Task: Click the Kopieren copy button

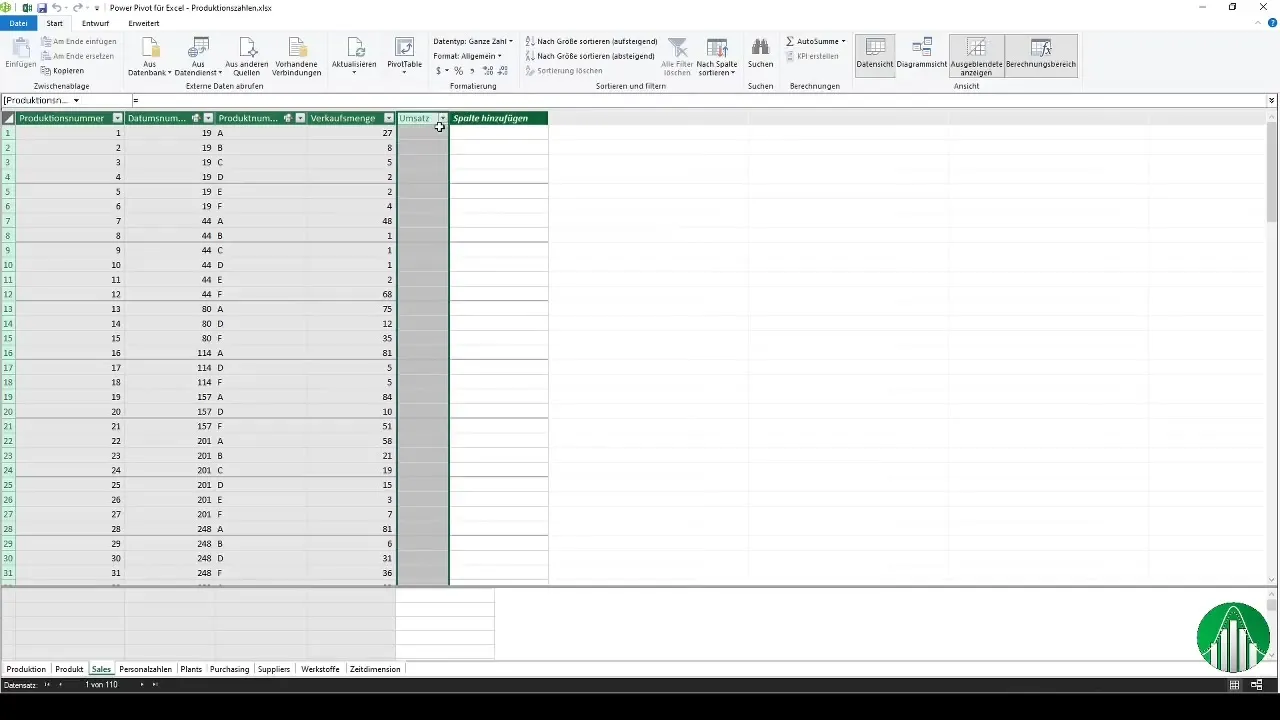Action: pyautogui.click(x=63, y=71)
